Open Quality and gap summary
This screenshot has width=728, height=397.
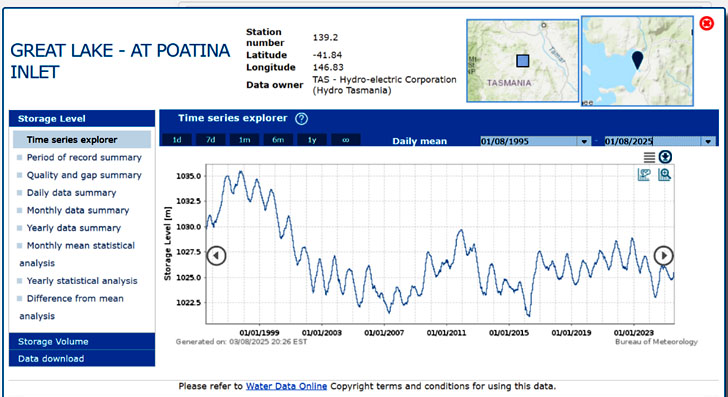(x=84, y=175)
